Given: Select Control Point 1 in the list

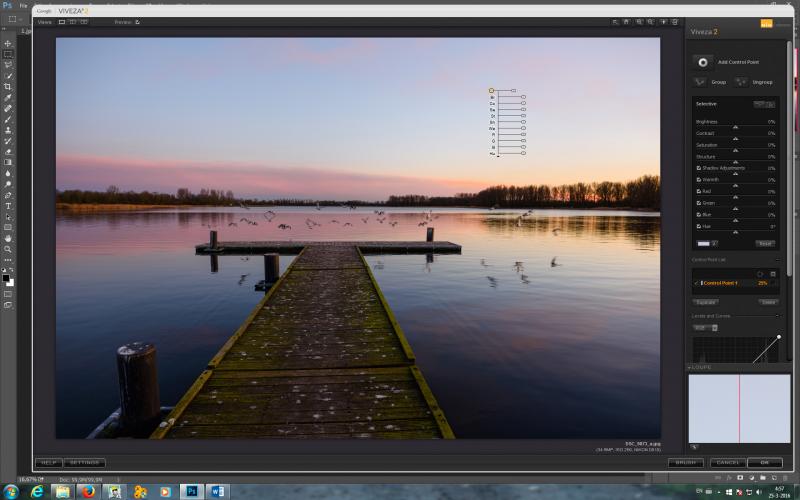Looking at the screenshot, I should click(x=735, y=283).
